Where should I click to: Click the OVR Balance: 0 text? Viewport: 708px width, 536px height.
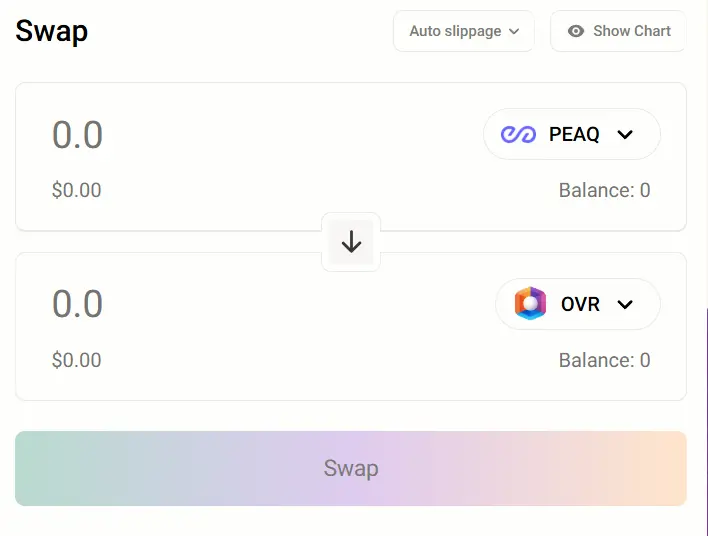pyautogui.click(x=605, y=360)
